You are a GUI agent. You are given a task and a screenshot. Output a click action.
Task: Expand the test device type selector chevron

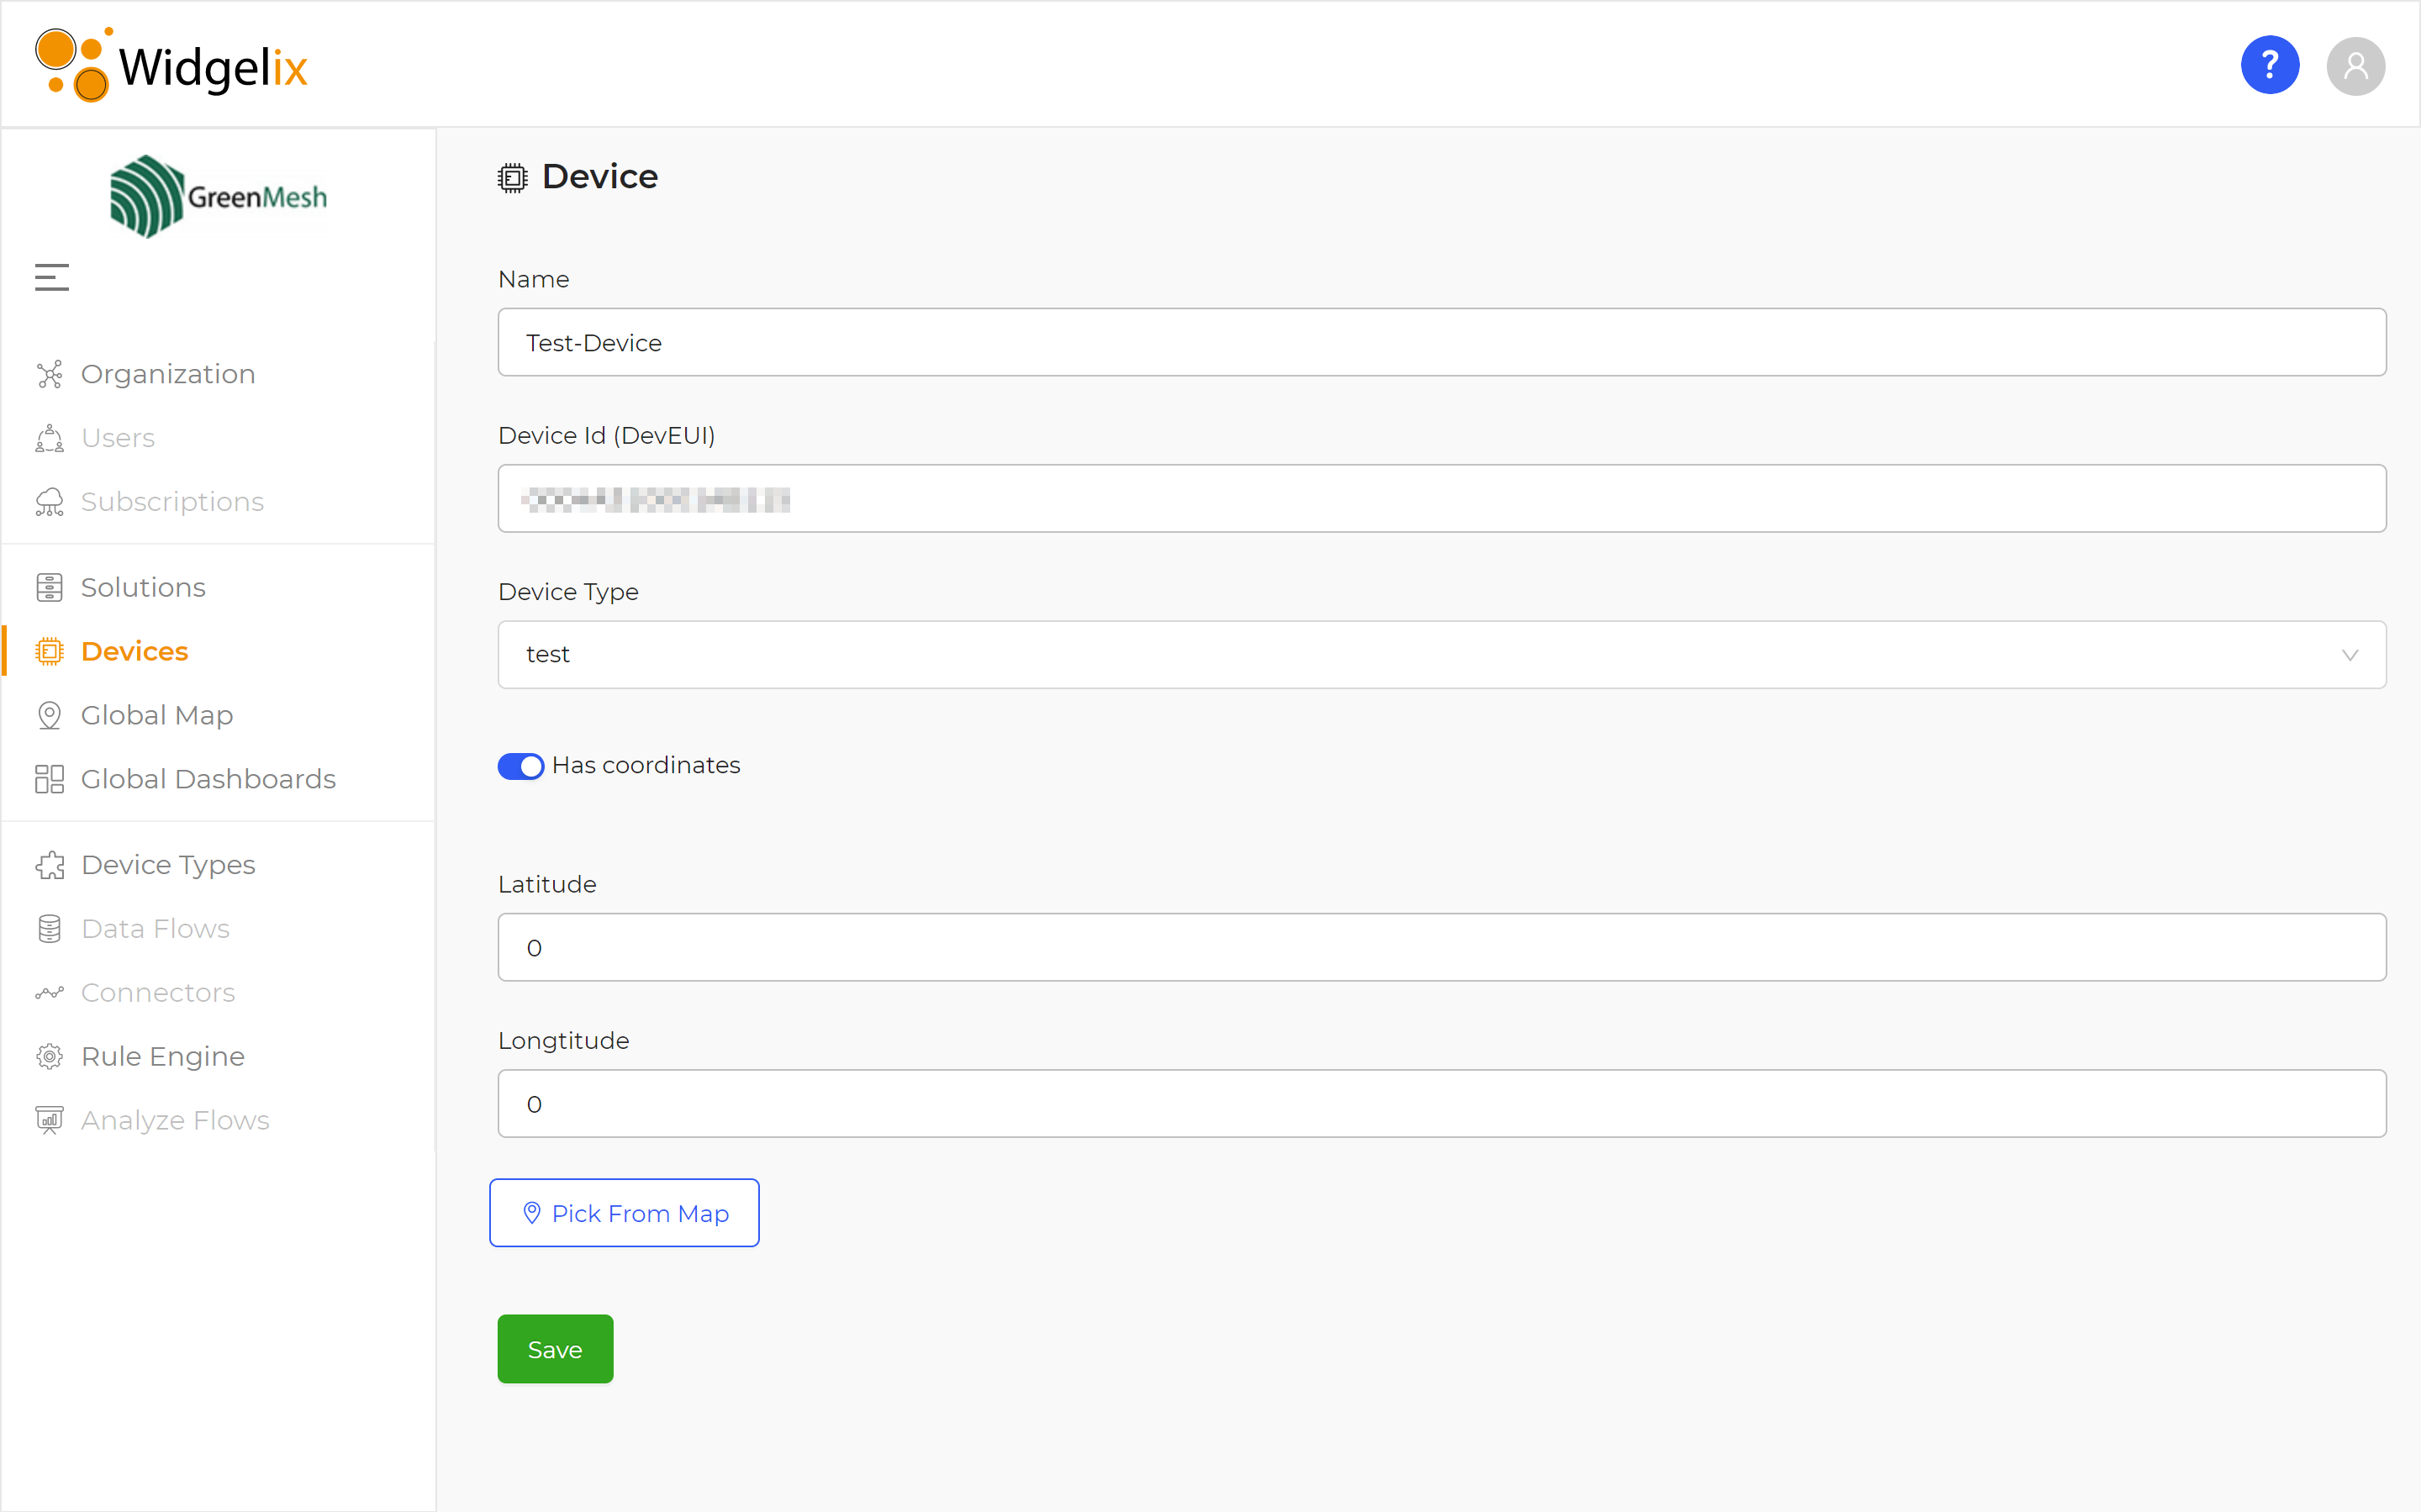2351,655
